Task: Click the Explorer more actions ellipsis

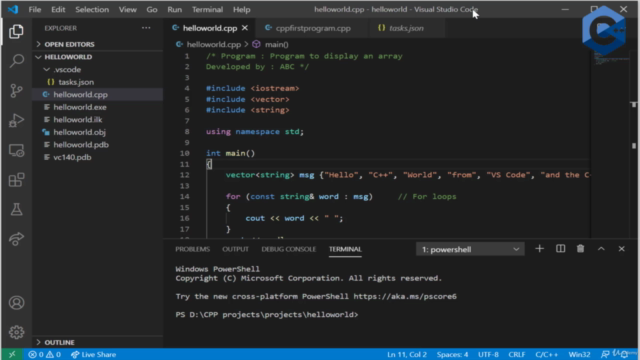Action: [x=146, y=28]
